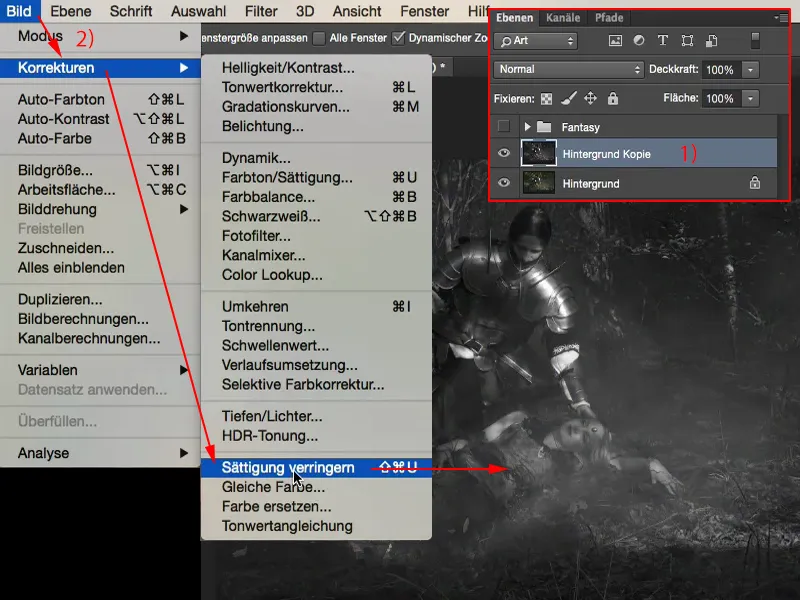The image size is (800, 600).
Task: Filter layers by shape layer icon
Action: click(x=687, y=41)
